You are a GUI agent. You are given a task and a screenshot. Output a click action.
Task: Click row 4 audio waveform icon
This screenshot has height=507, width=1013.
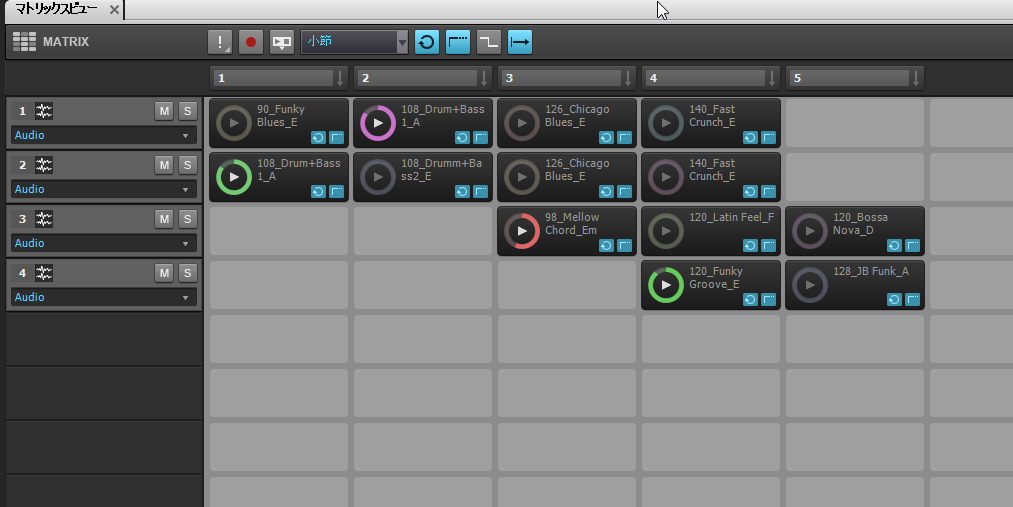(x=44, y=273)
